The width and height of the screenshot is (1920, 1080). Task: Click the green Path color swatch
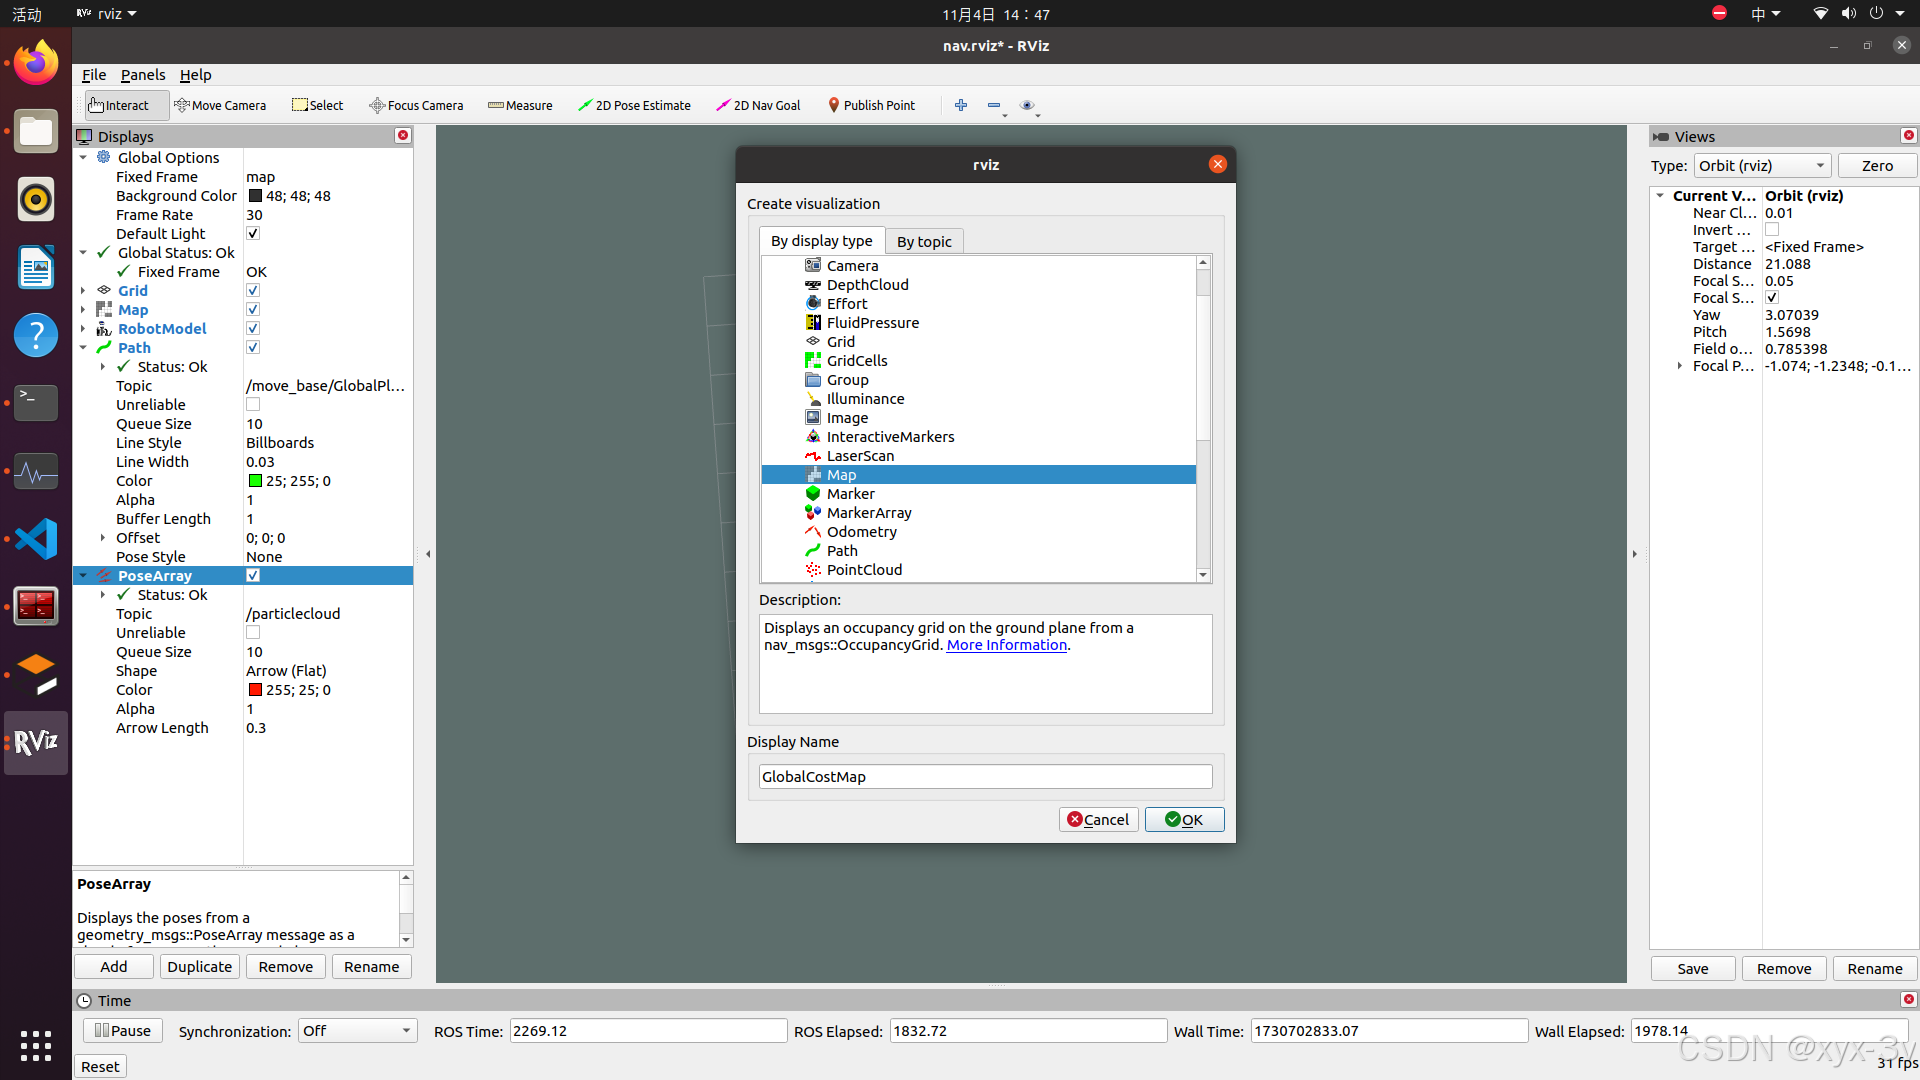pyautogui.click(x=255, y=481)
